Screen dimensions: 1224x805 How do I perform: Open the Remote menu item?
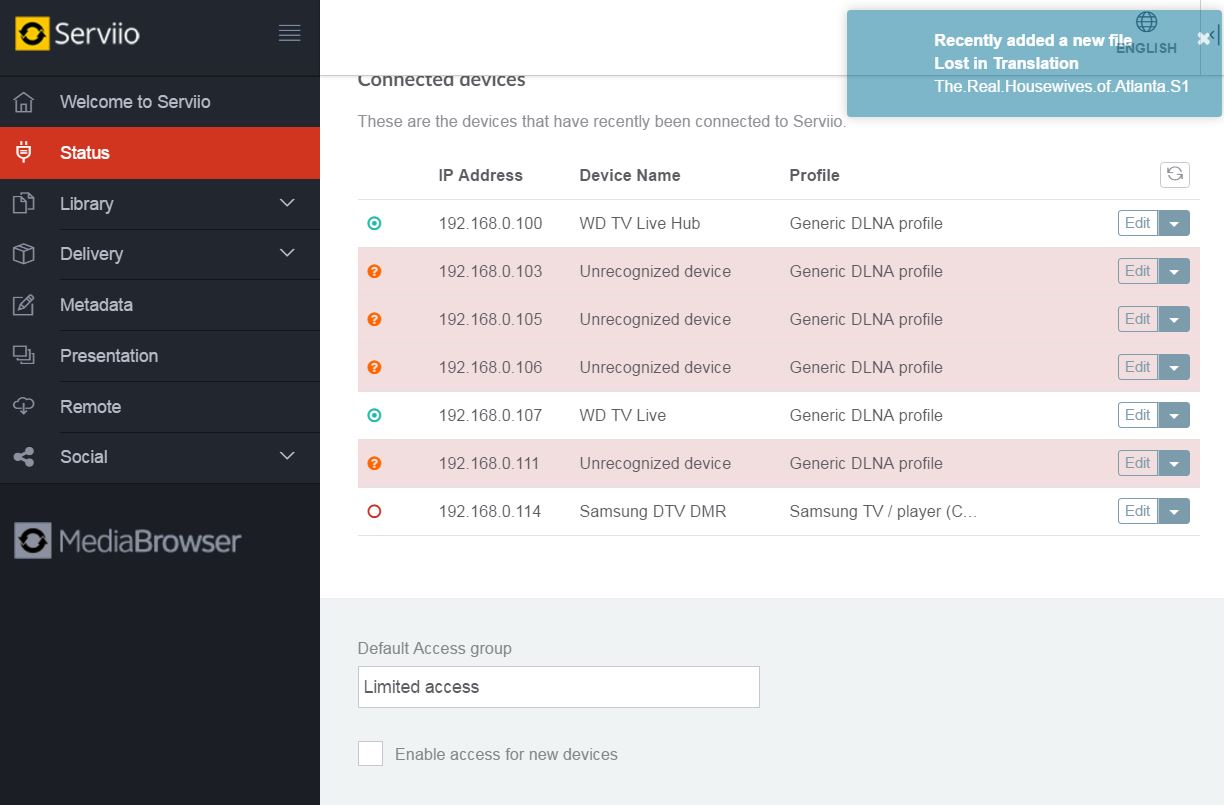click(x=90, y=407)
